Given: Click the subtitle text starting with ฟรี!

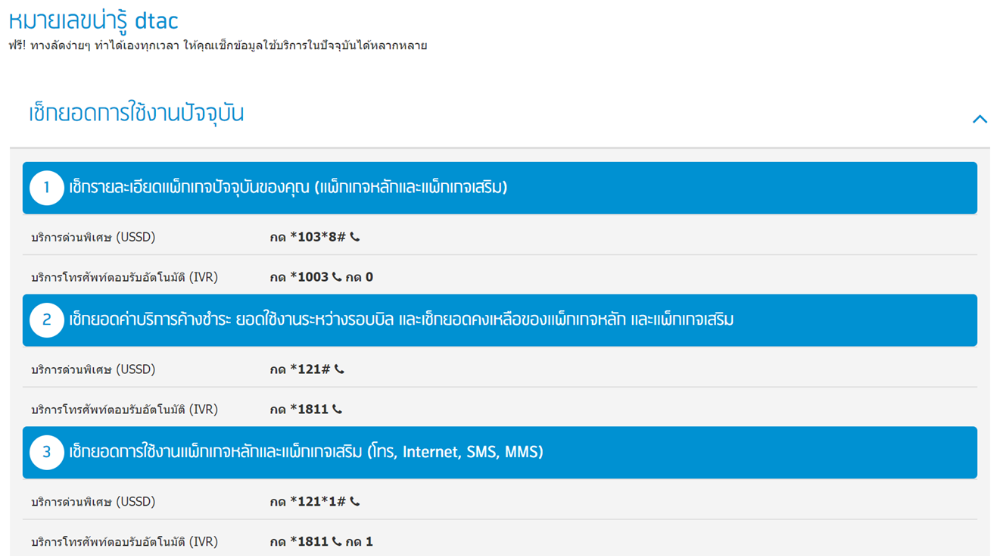Looking at the screenshot, I should pos(217,45).
